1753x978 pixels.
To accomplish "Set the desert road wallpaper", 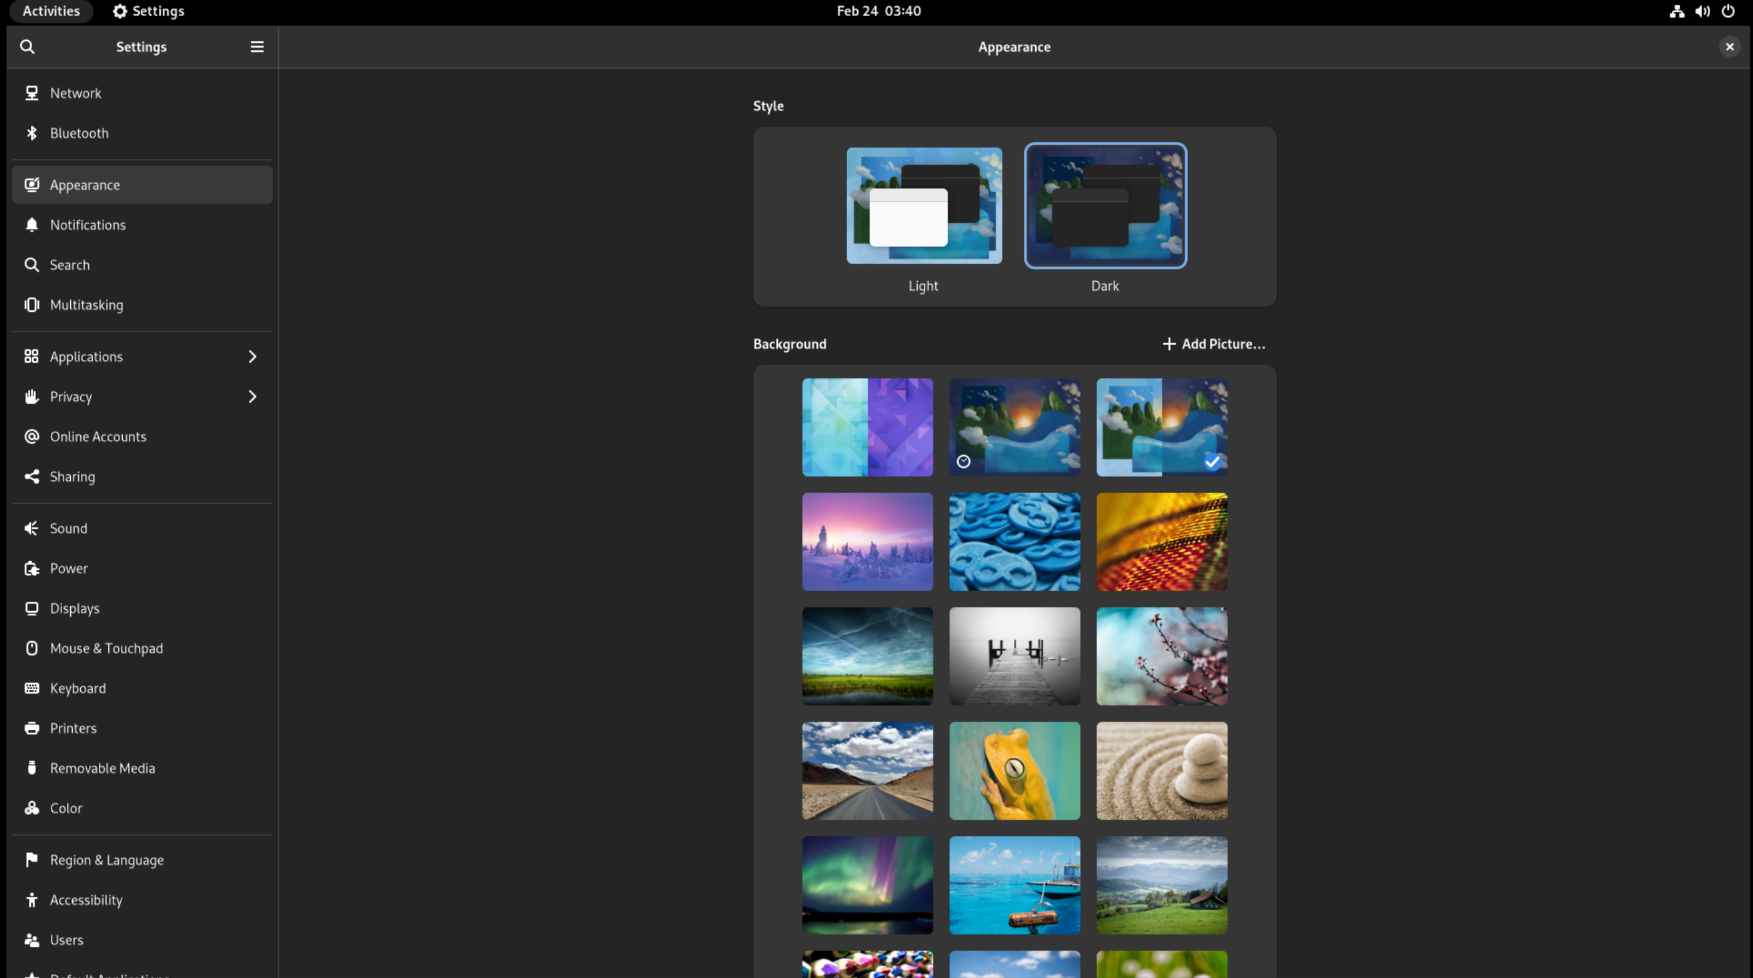I will point(868,771).
